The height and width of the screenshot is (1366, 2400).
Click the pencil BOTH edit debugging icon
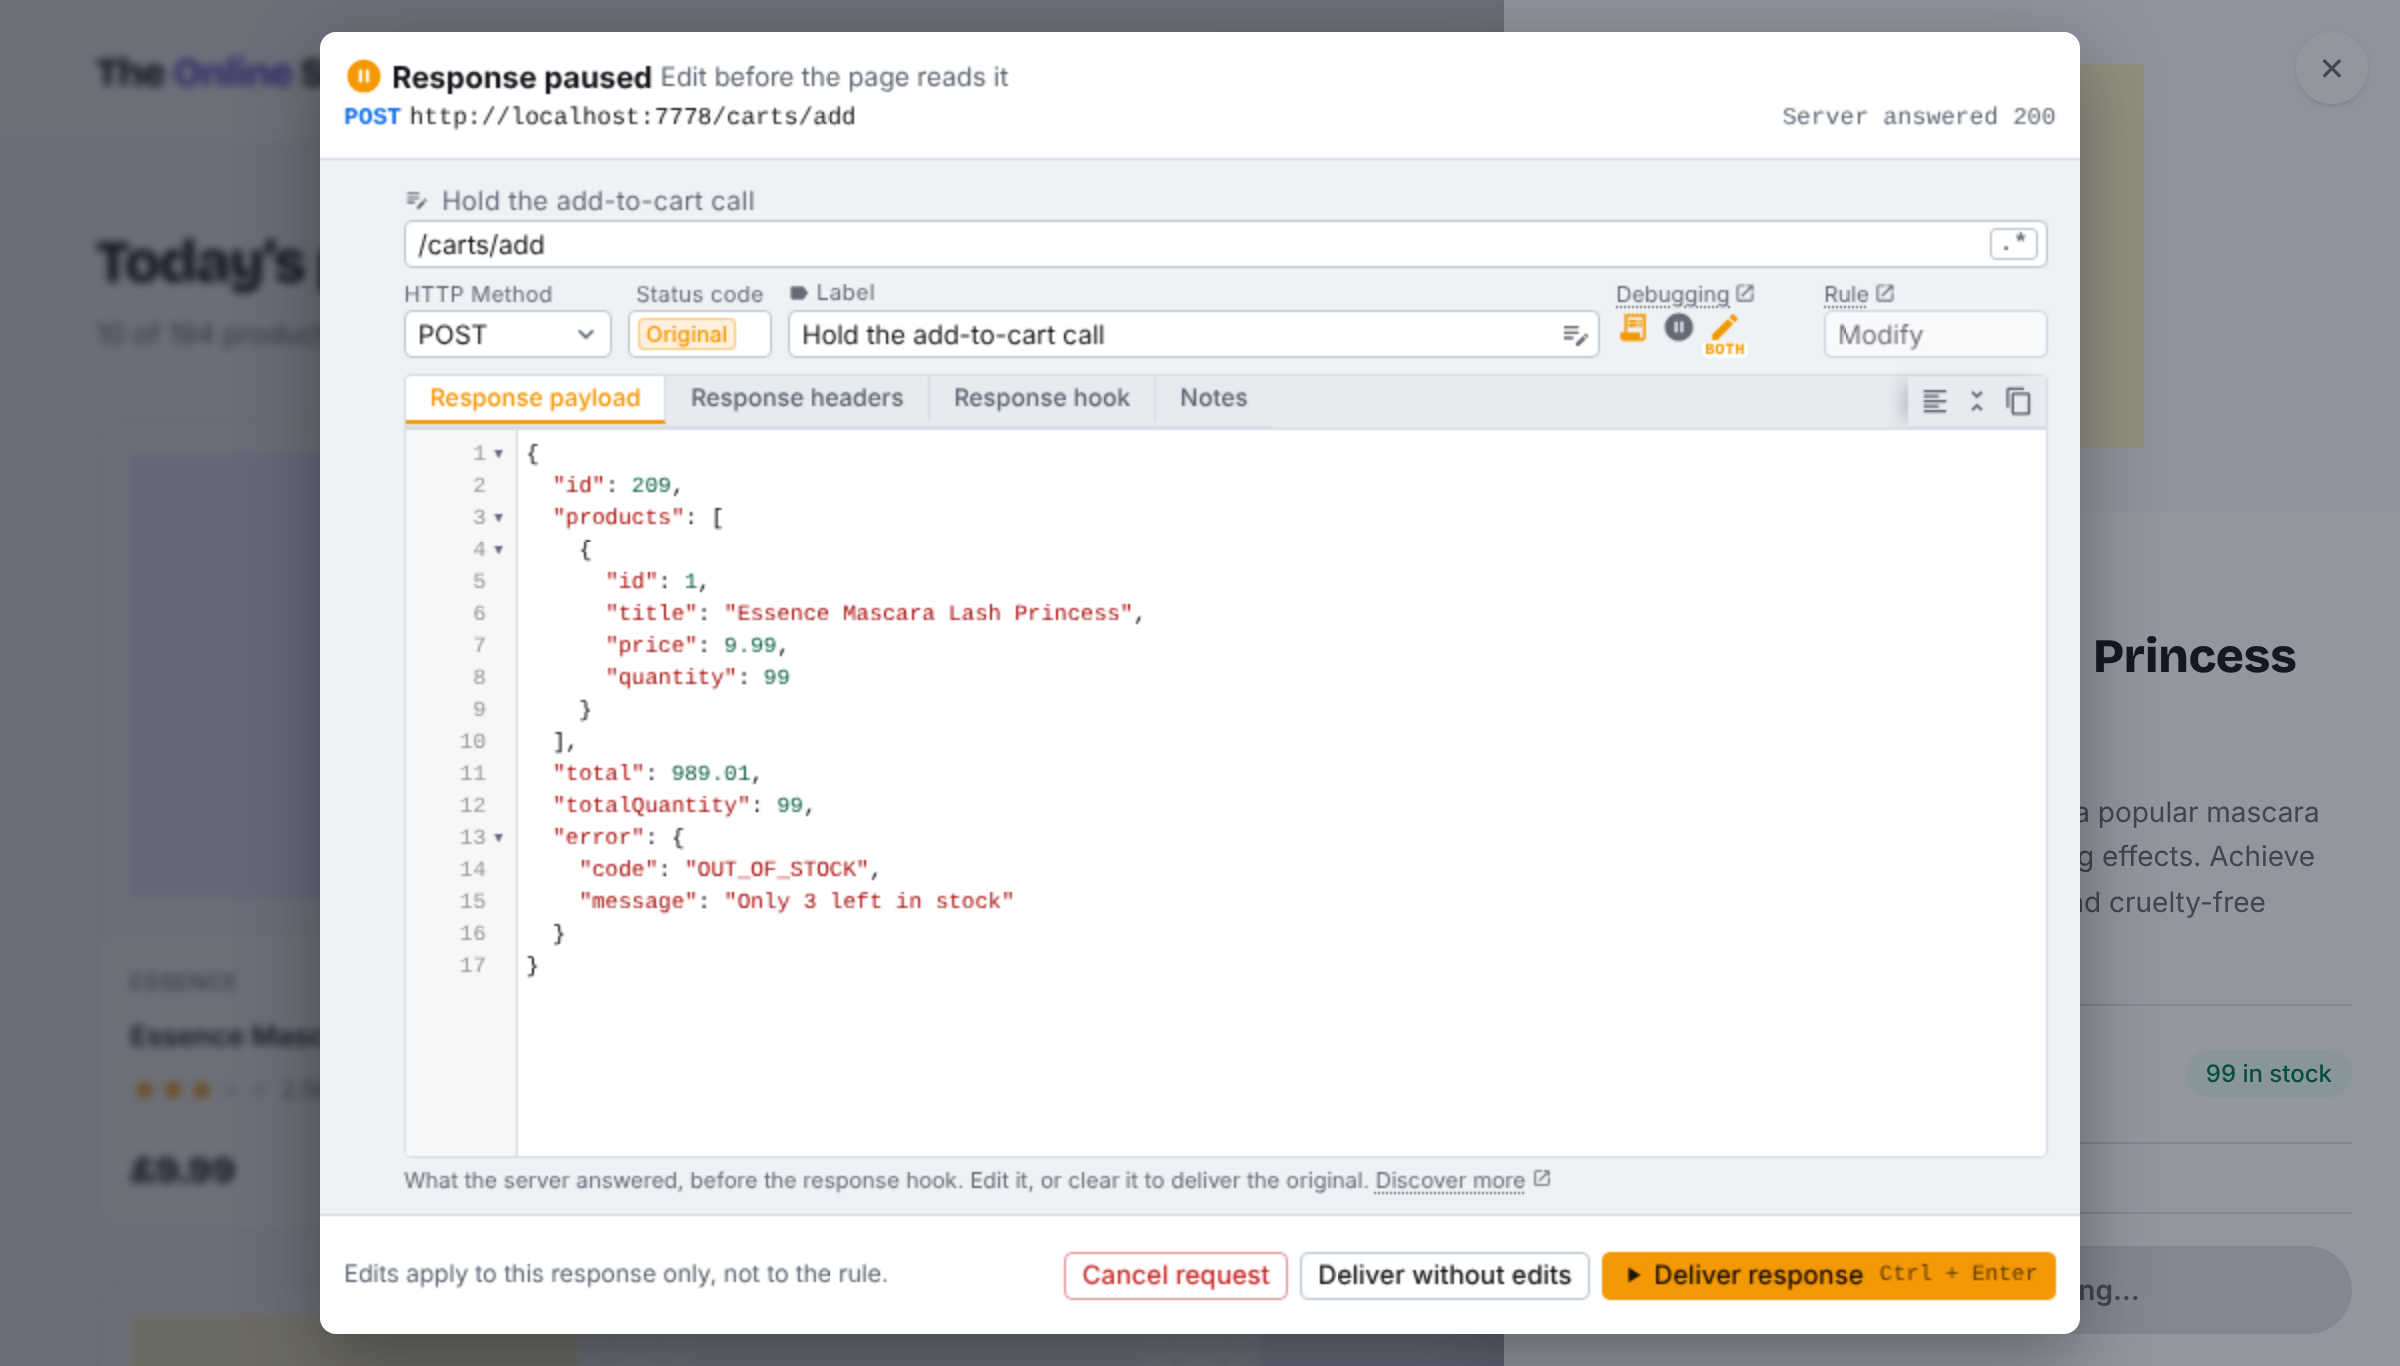point(1725,334)
